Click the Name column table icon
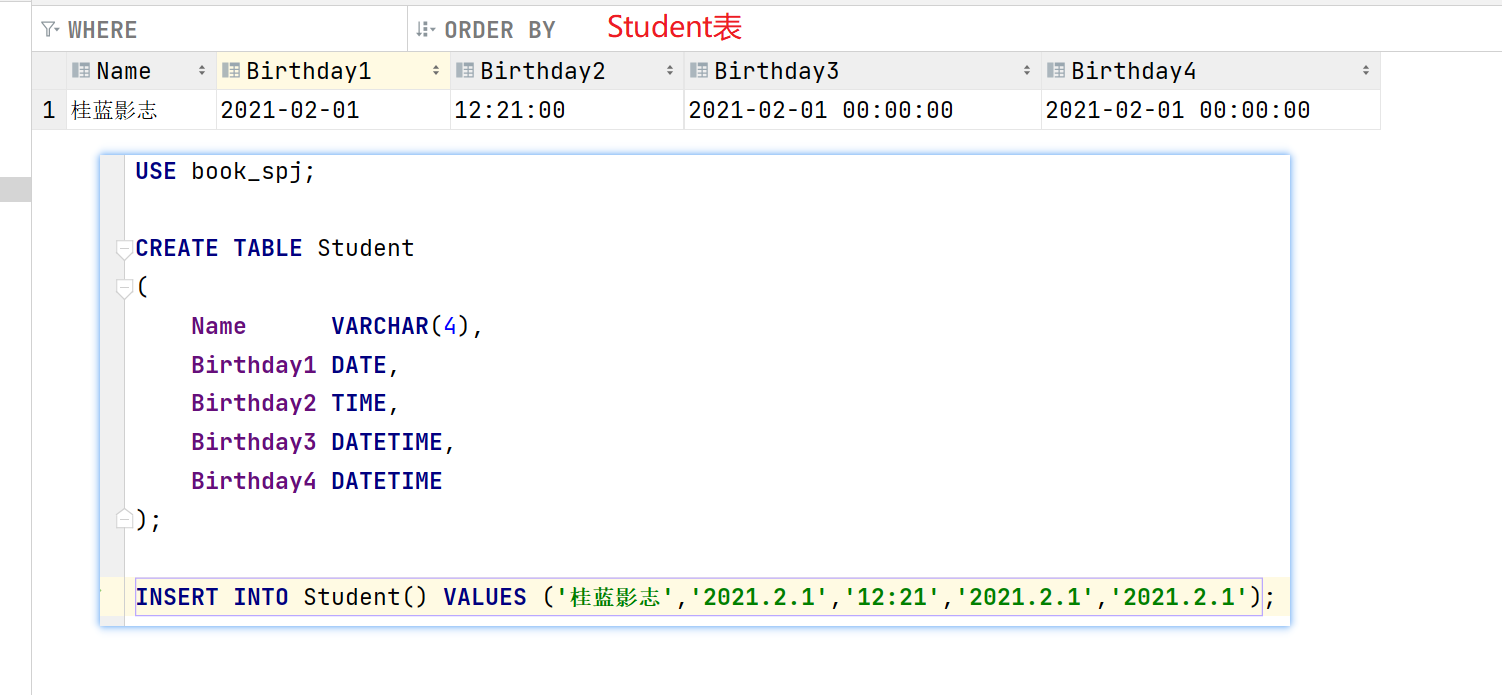Viewport: 1502px width, 695px height. (82, 71)
